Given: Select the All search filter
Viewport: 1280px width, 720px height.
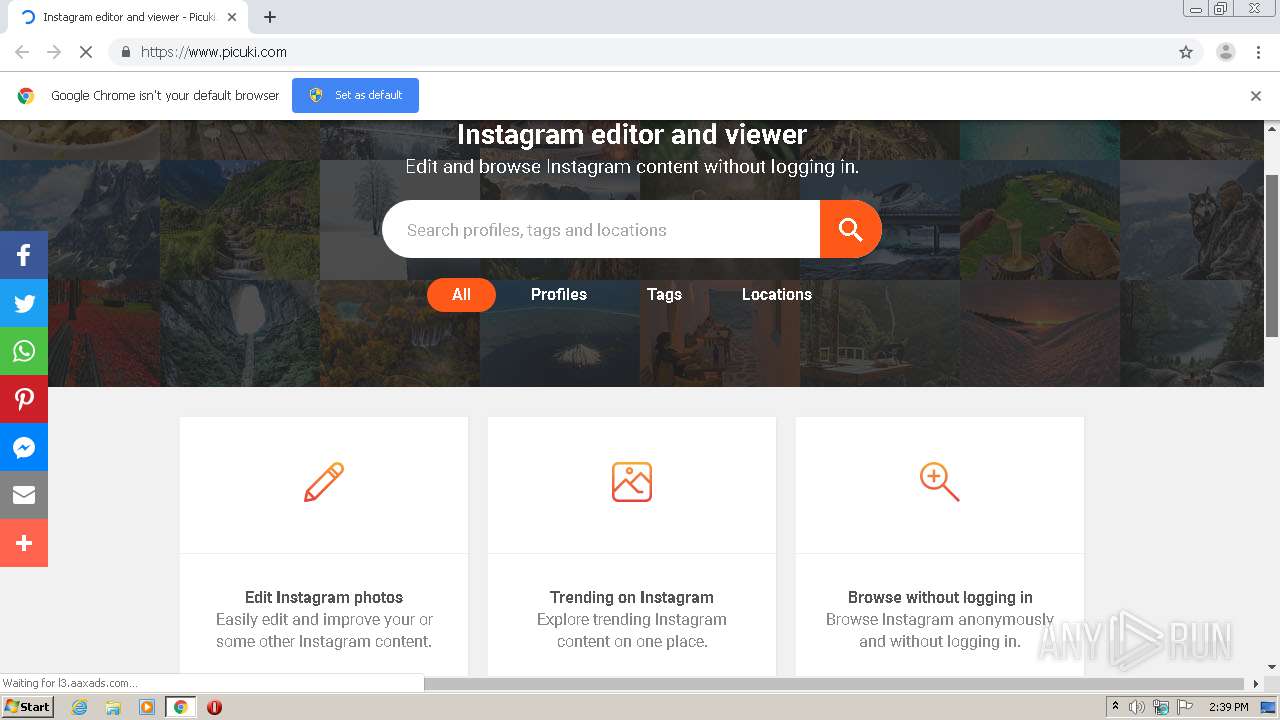Looking at the screenshot, I should (461, 295).
